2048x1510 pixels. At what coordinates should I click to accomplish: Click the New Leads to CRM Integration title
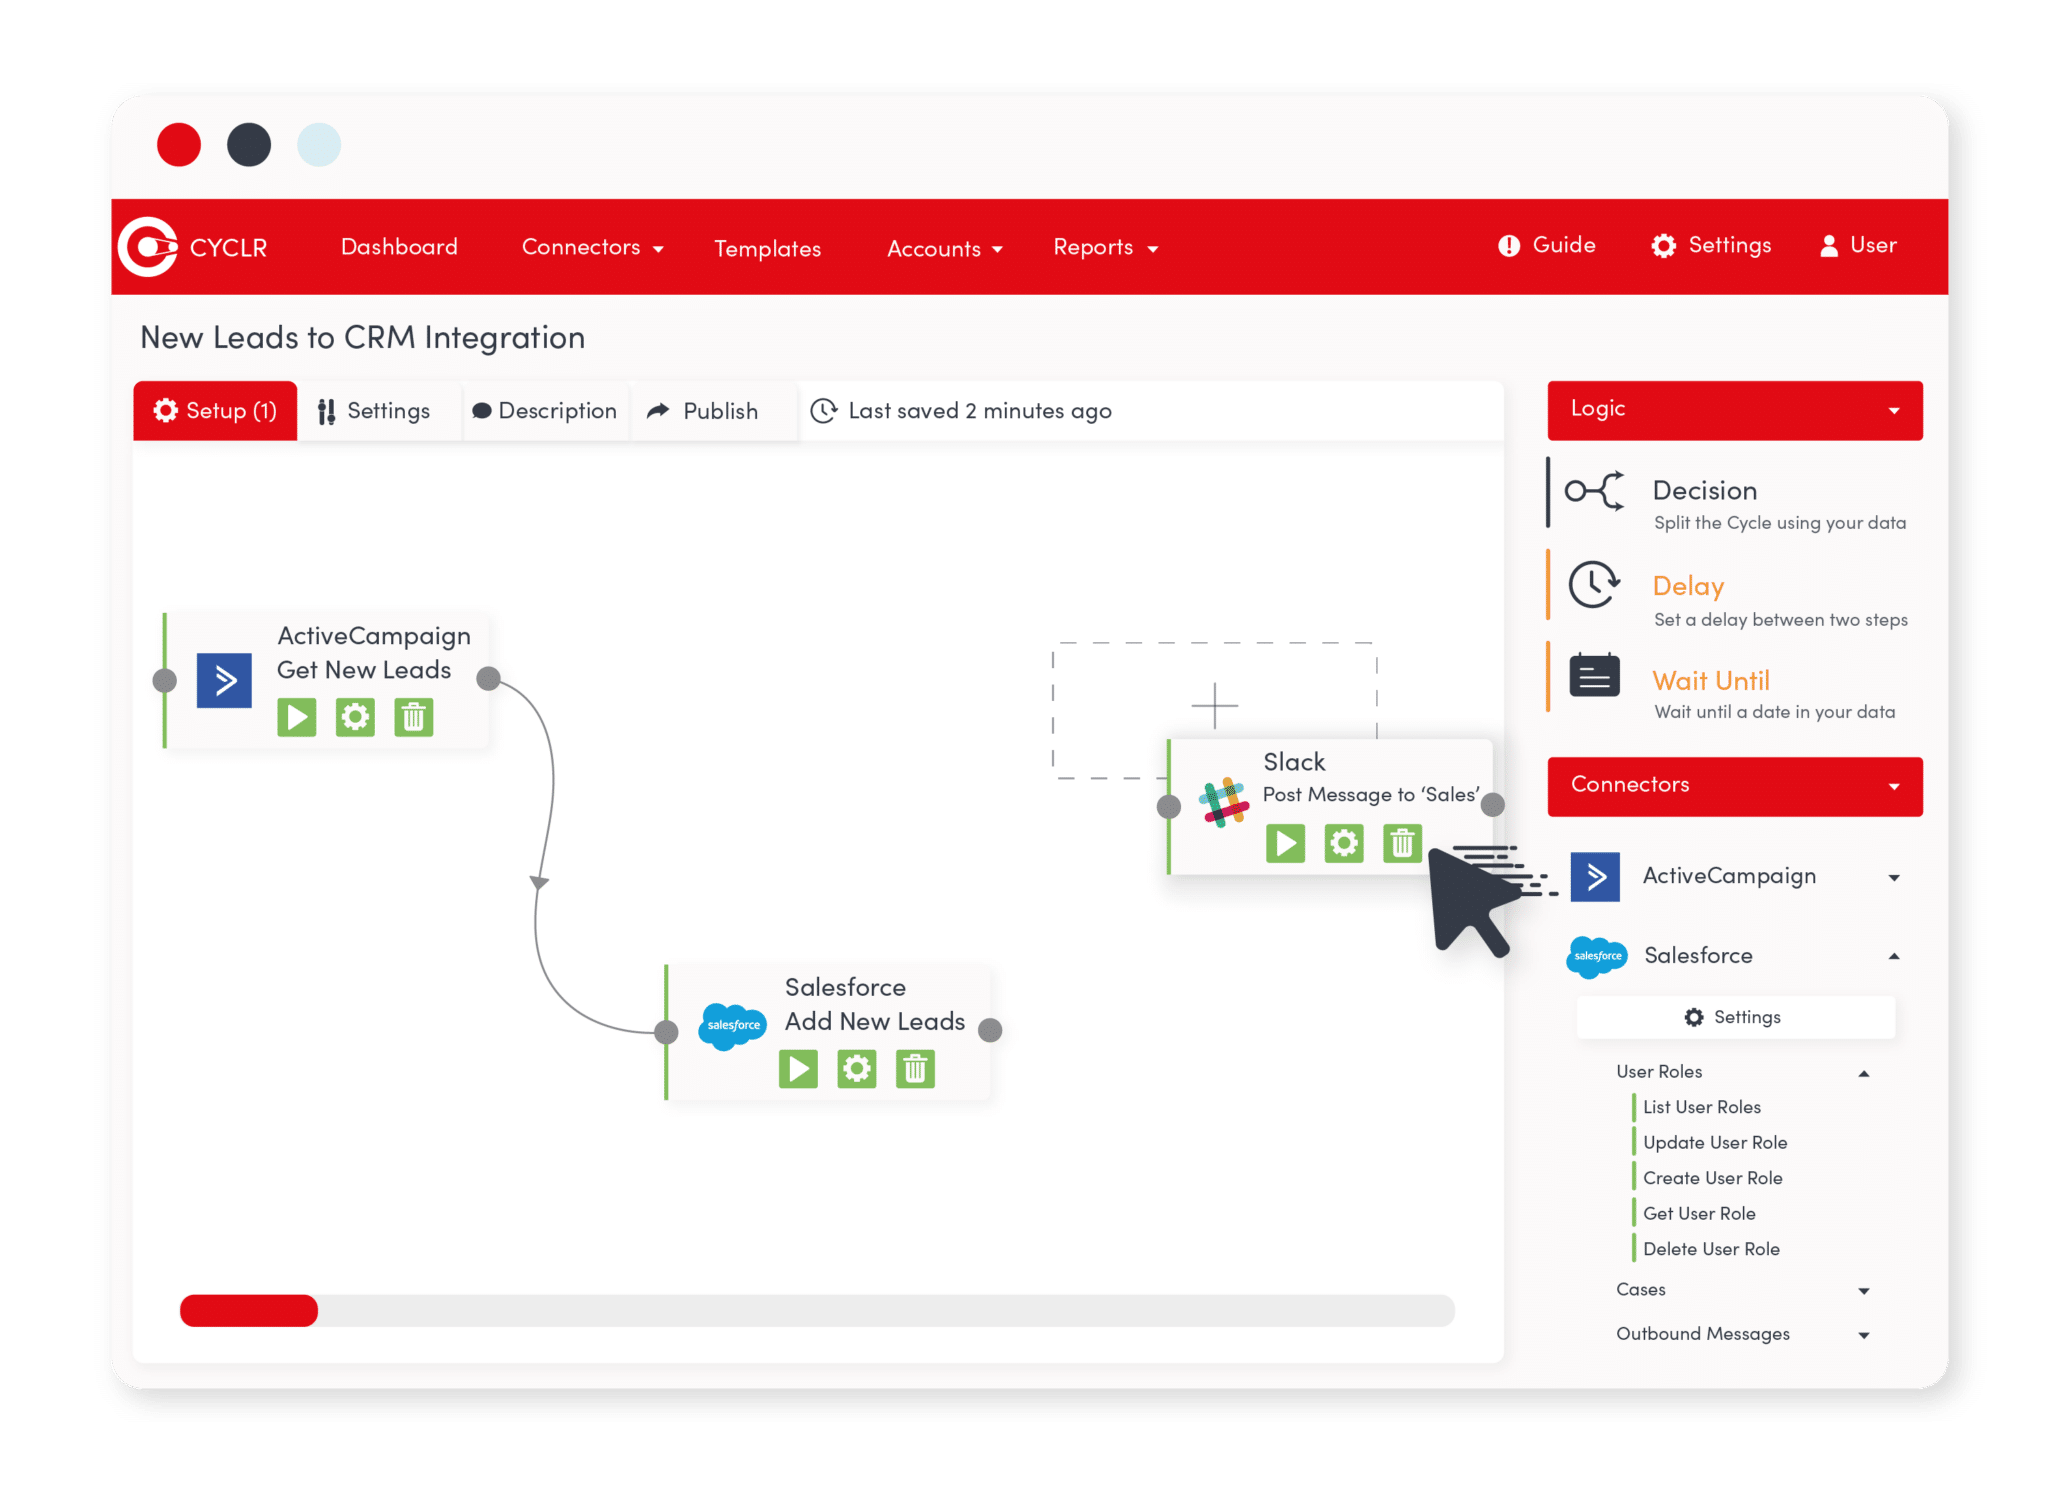point(362,338)
